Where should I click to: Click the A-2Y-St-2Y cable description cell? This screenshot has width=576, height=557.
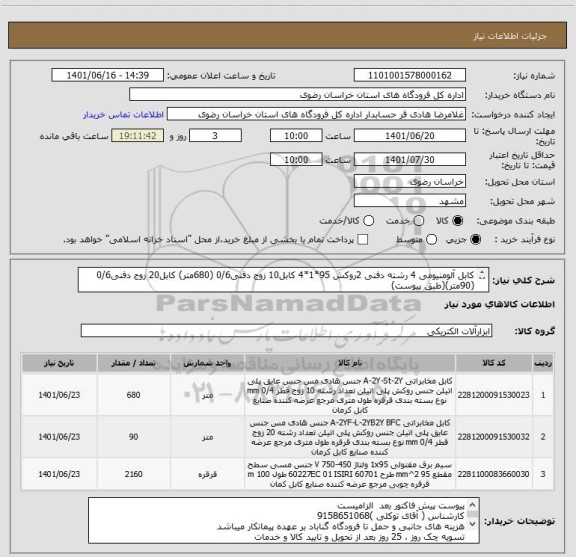click(350, 395)
